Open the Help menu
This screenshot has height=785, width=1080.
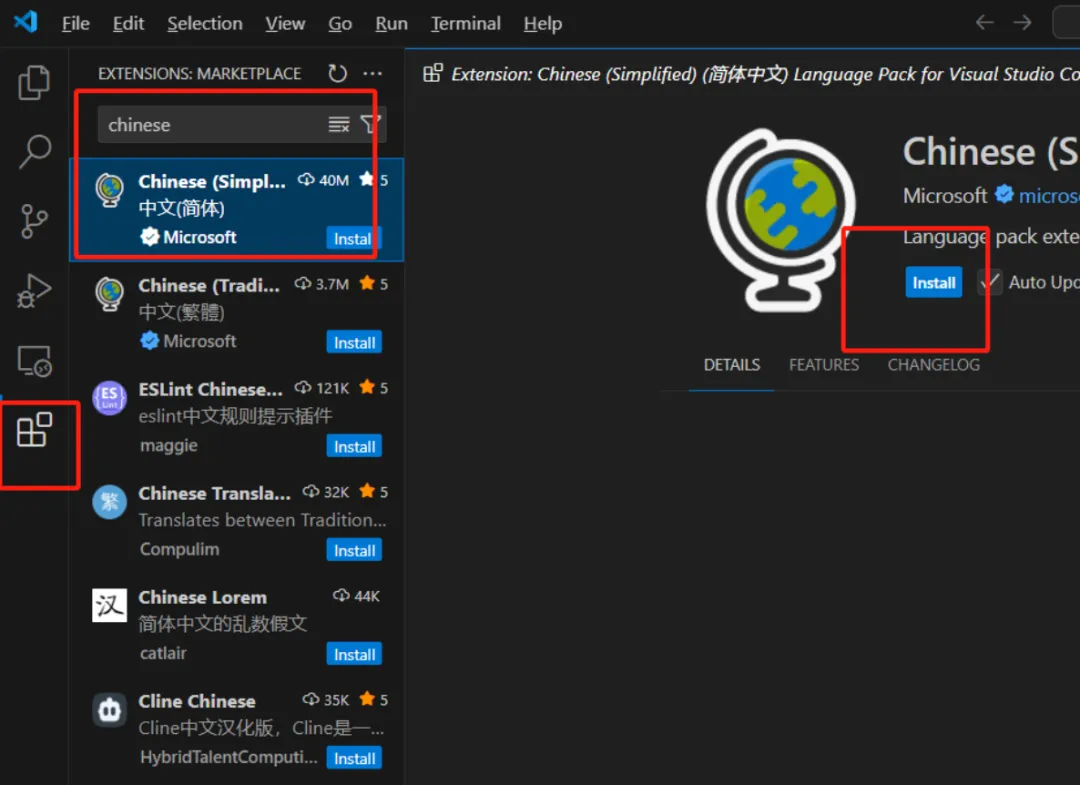tap(543, 23)
